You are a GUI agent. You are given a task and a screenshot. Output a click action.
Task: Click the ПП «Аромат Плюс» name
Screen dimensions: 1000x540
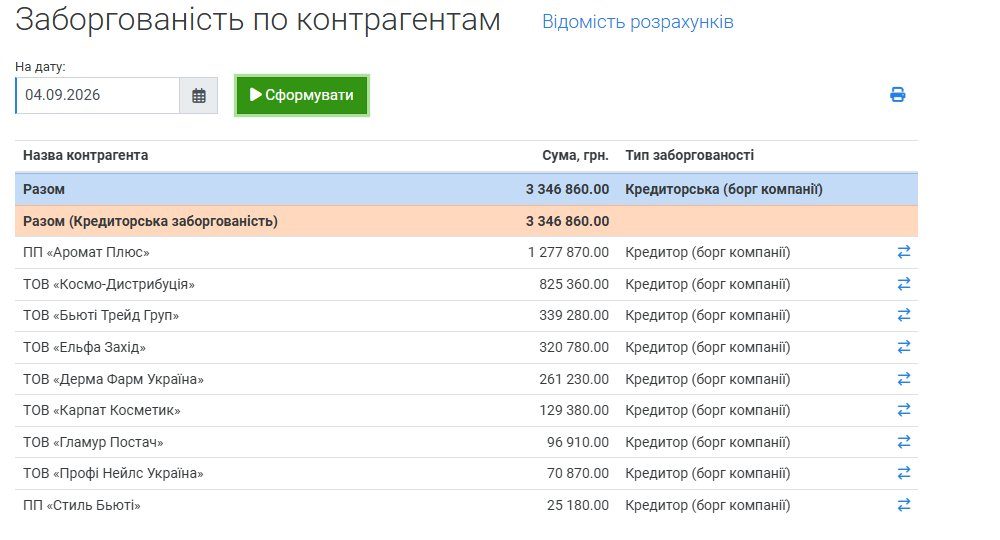pos(86,252)
